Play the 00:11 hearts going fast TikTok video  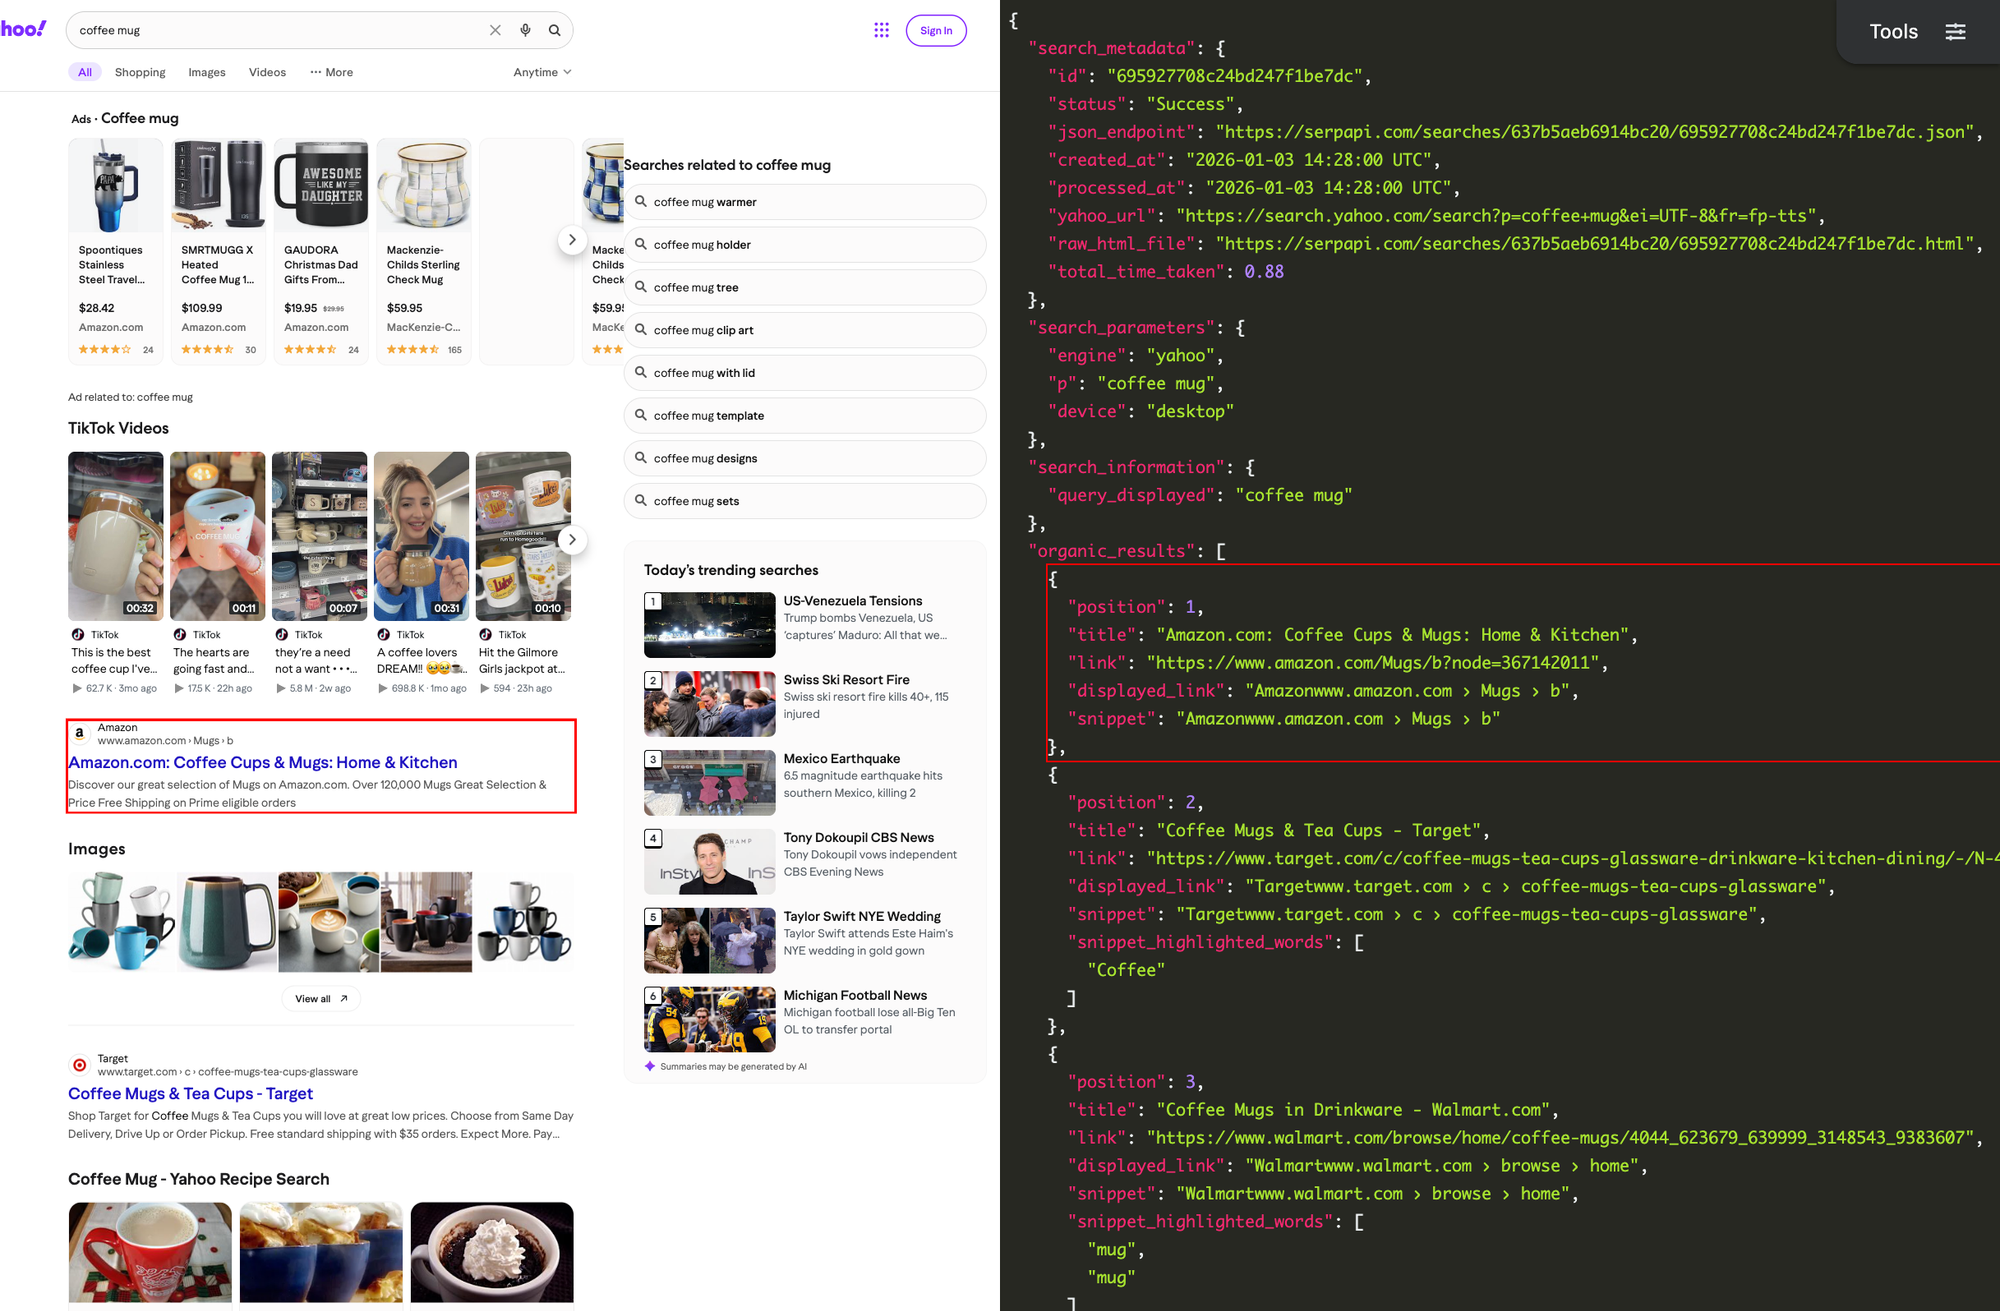pos(217,536)
